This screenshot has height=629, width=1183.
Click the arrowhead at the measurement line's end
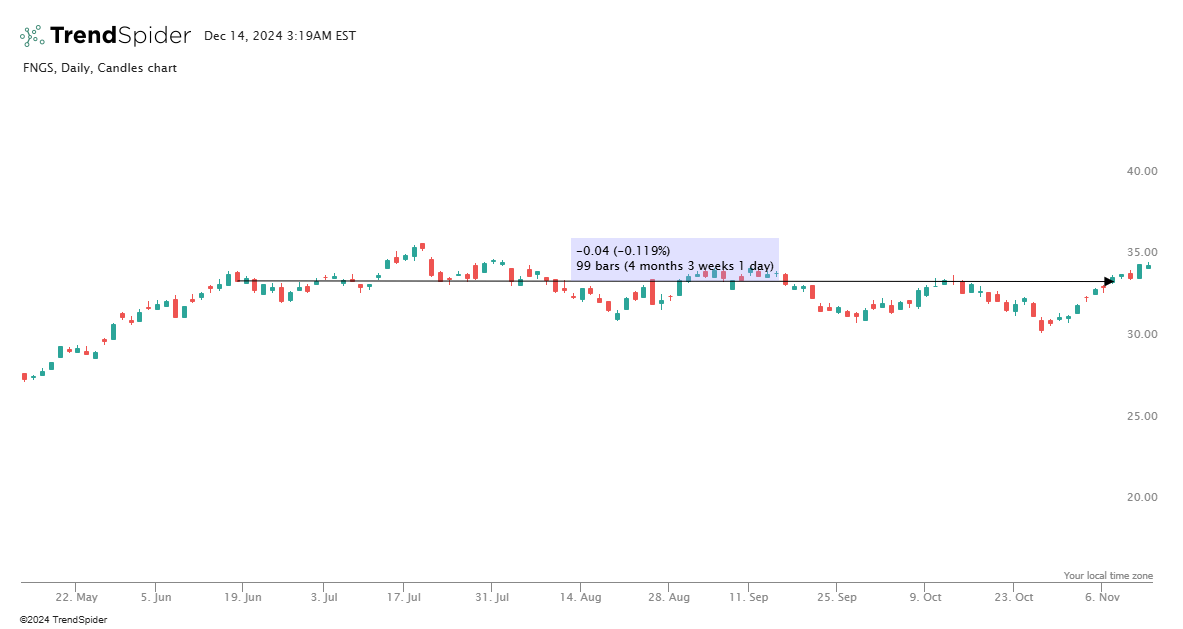click(x=1108, y=281)
